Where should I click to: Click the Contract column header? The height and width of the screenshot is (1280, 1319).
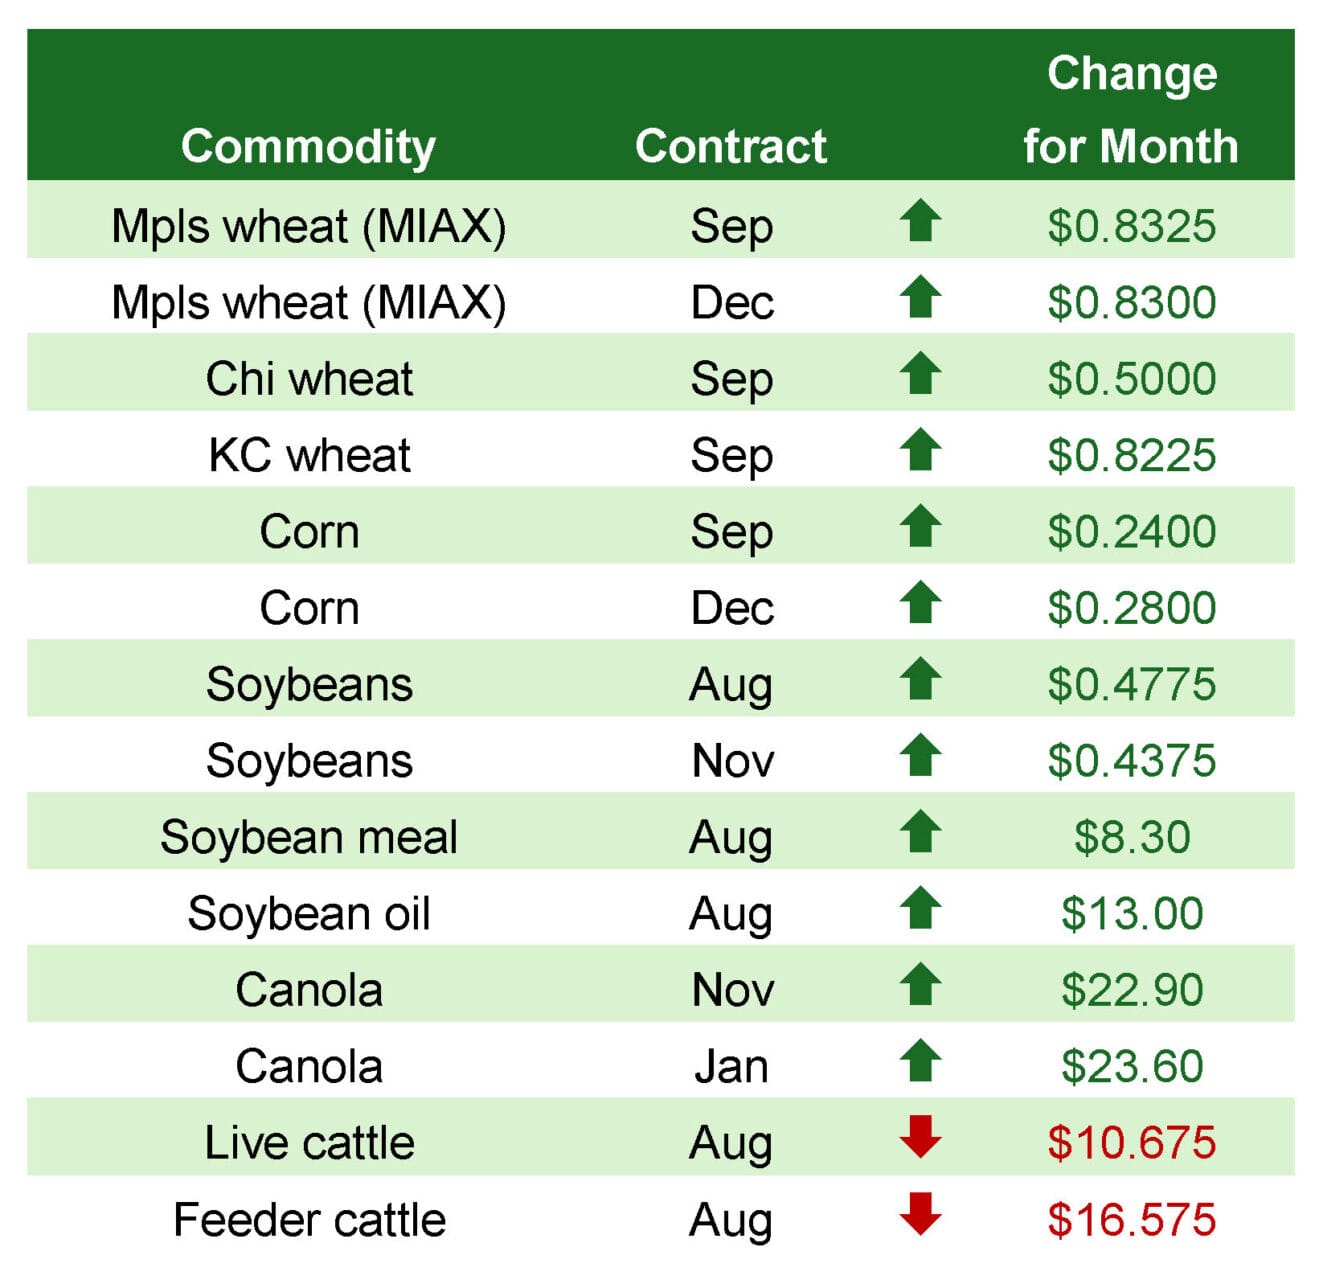pyautogui.click(x=731, y=146)
